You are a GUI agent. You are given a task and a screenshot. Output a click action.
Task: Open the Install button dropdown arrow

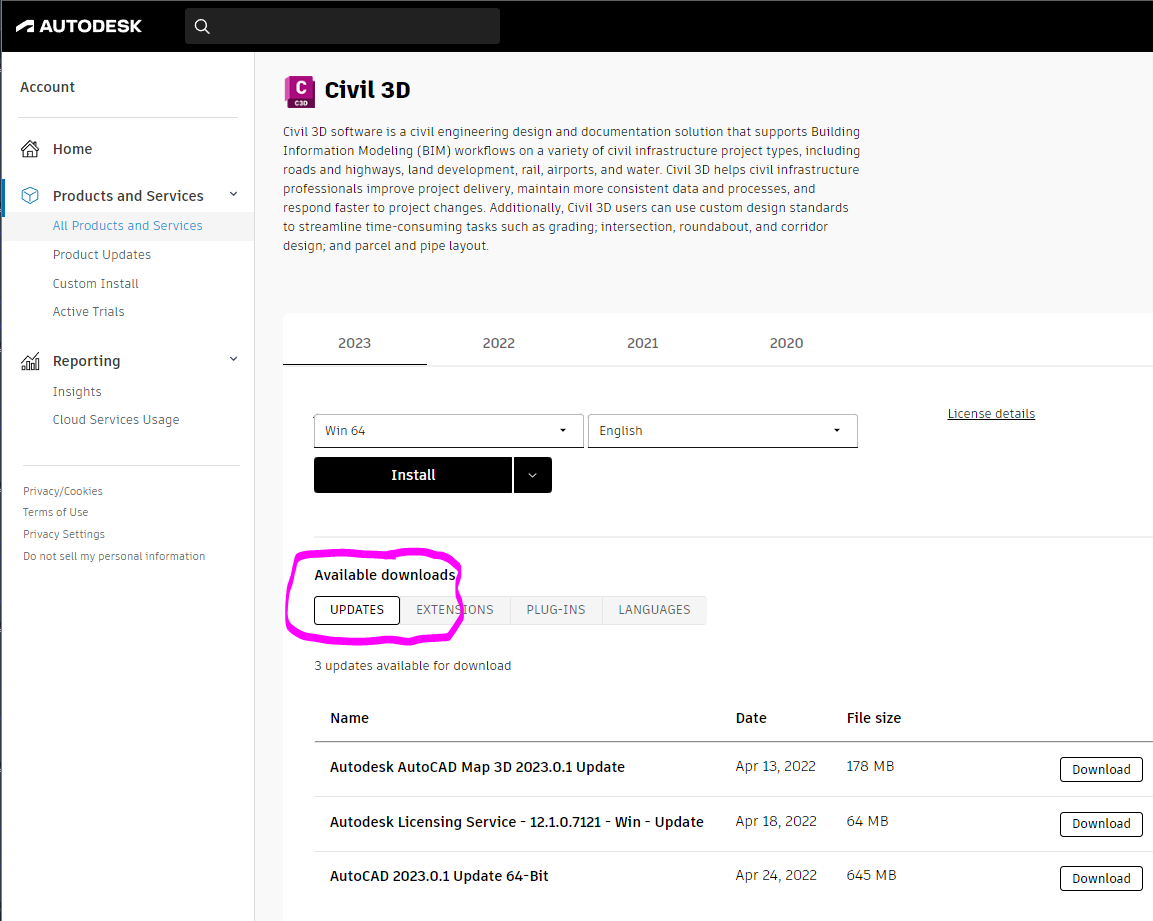pos(532,474)
